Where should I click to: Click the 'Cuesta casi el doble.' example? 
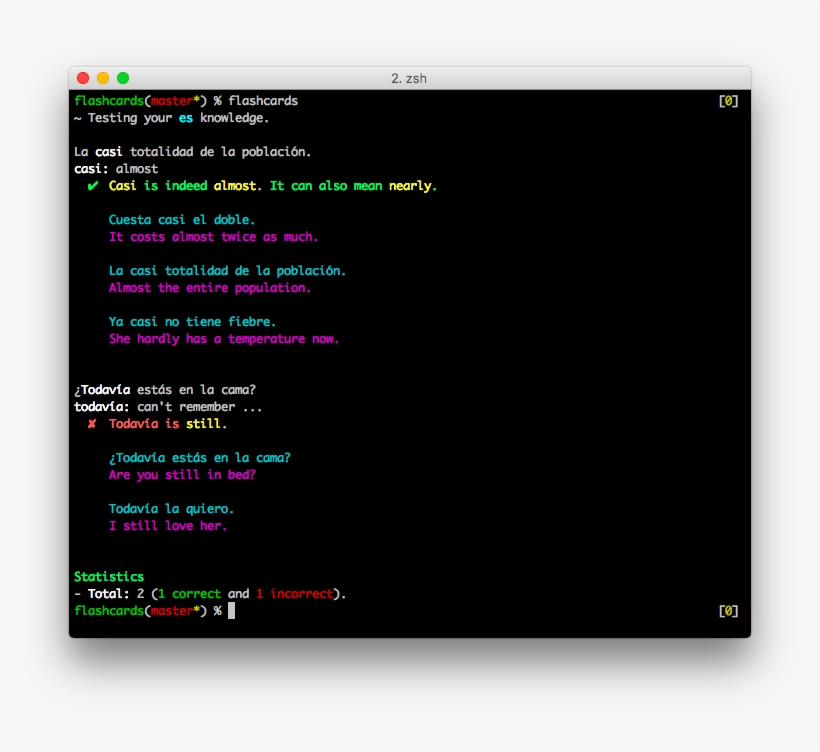pos(181,220)
